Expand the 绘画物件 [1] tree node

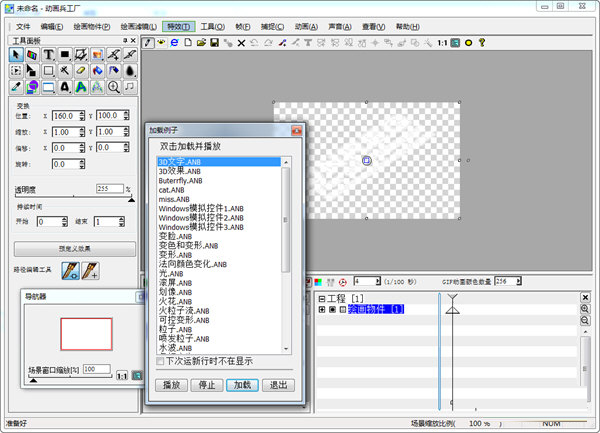(321, 310)
